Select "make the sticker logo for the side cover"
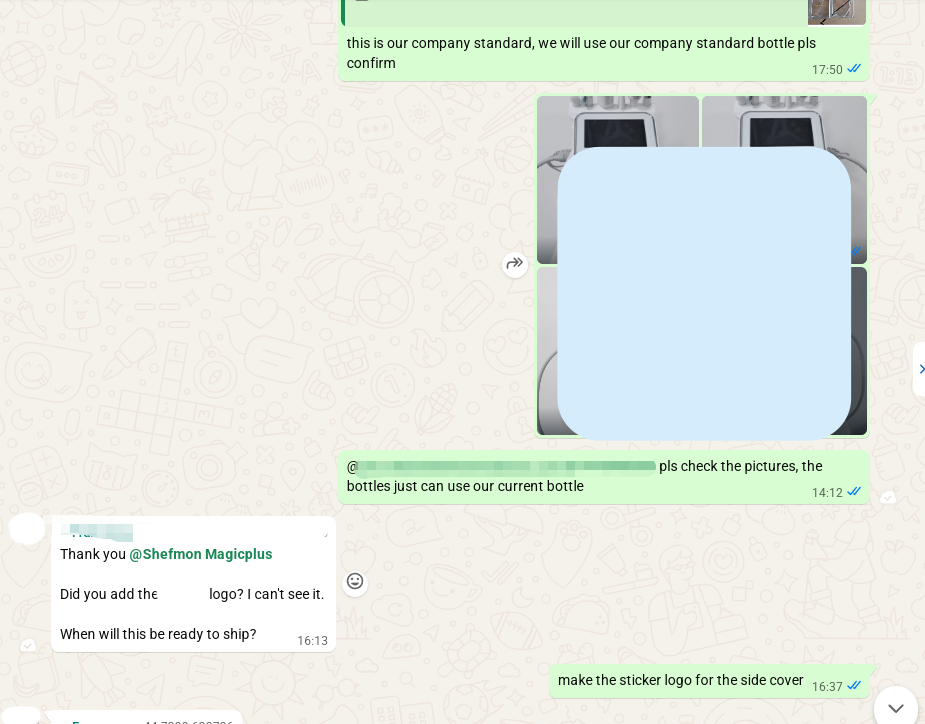The image size is (925, 724). [x=681, y=680]
